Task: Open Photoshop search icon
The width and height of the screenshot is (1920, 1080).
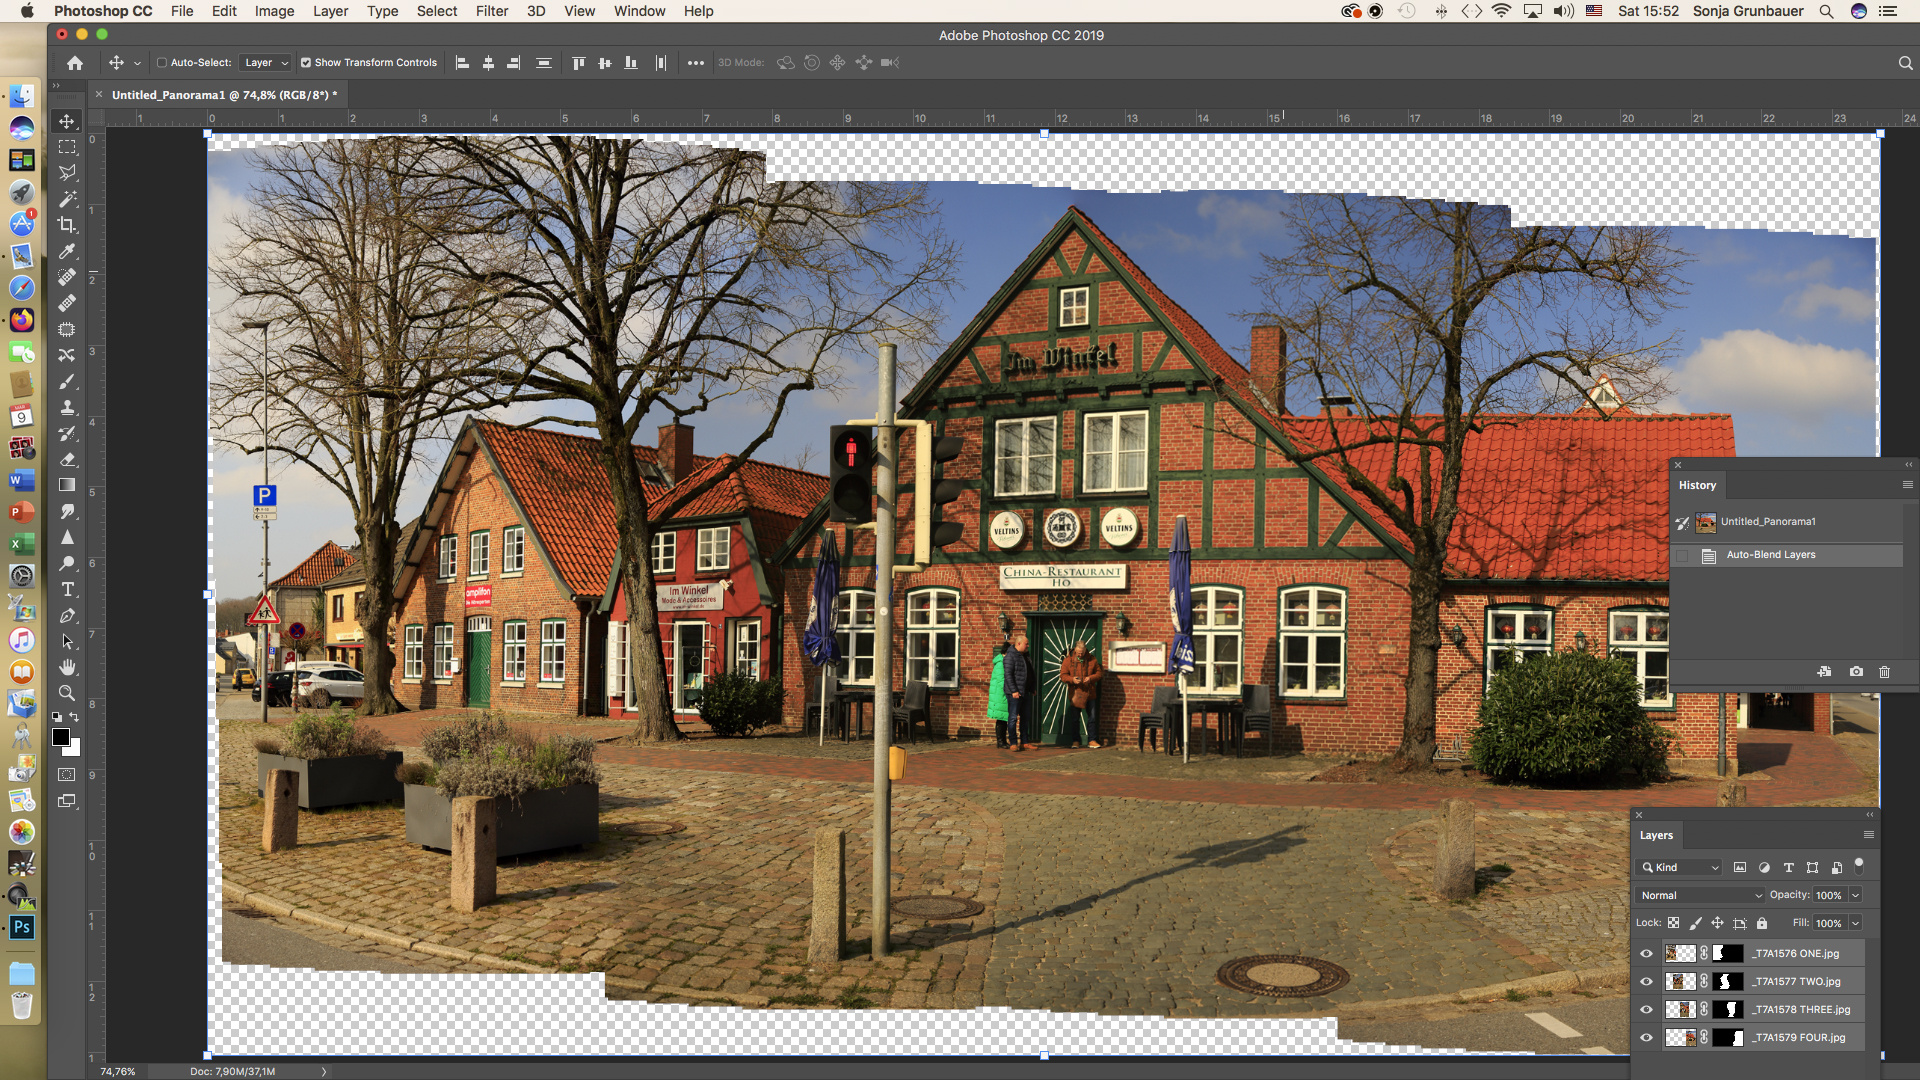Action: coord(1905,62)
